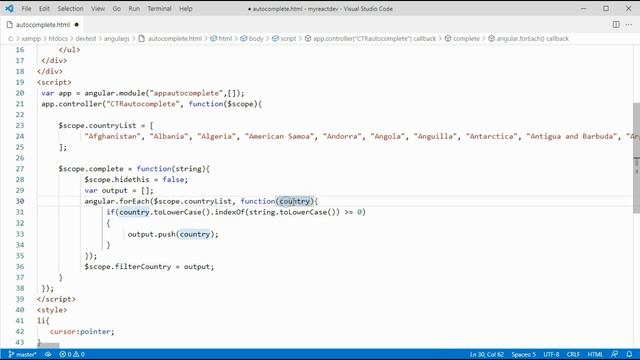The height and width of the screenshot is (360, 640).
Task: Open the File menu
Action: click(x=26, y=9)
